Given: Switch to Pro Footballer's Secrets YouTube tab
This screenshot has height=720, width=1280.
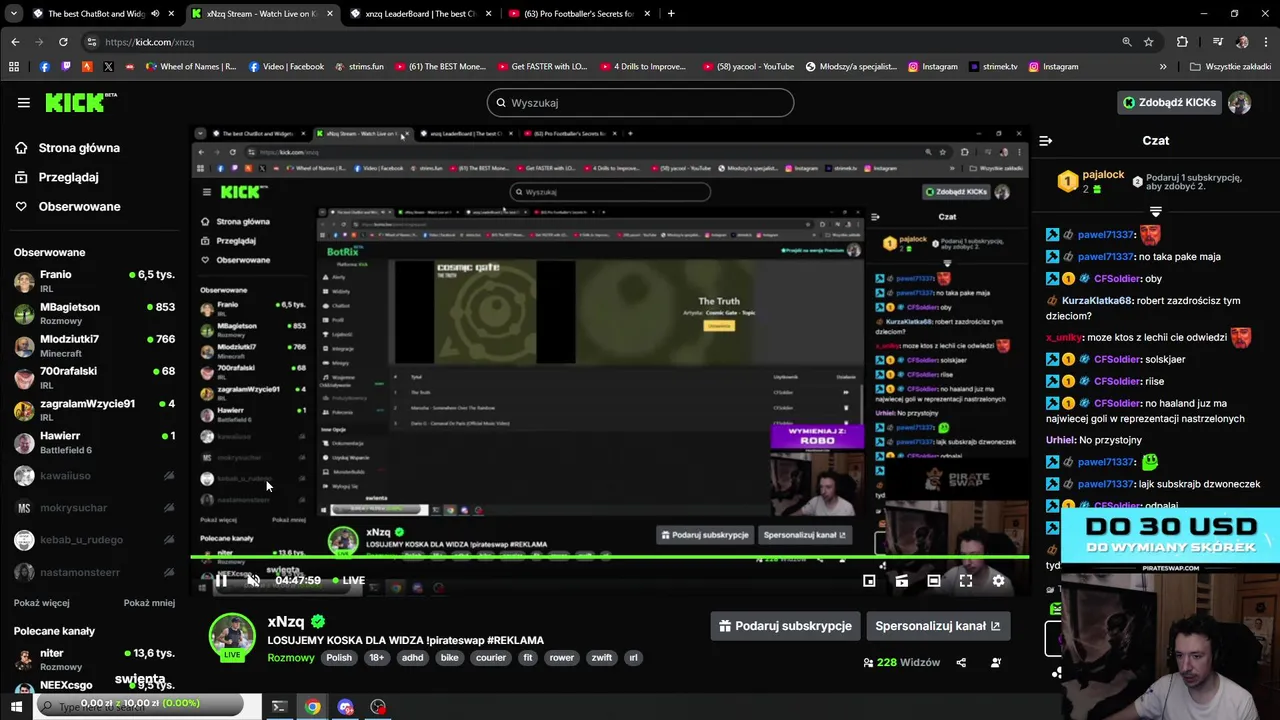Looking at the screenshot, I should pos(578,14).
